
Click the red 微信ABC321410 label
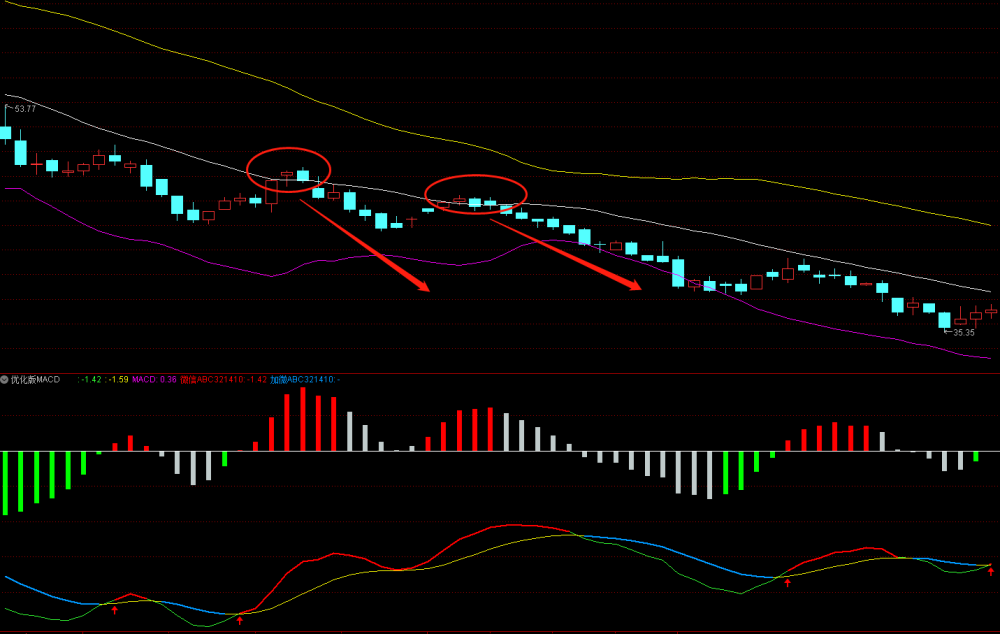coord(223,380)
